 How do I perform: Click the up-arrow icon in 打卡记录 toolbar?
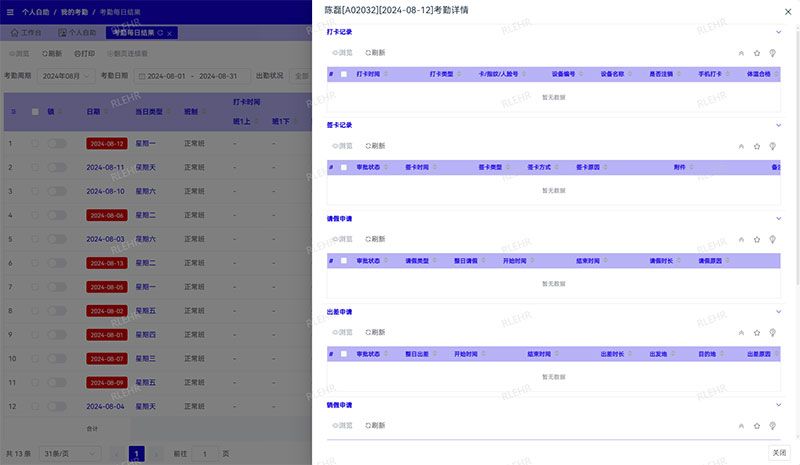pyautogui.click(x=741, y=53)
